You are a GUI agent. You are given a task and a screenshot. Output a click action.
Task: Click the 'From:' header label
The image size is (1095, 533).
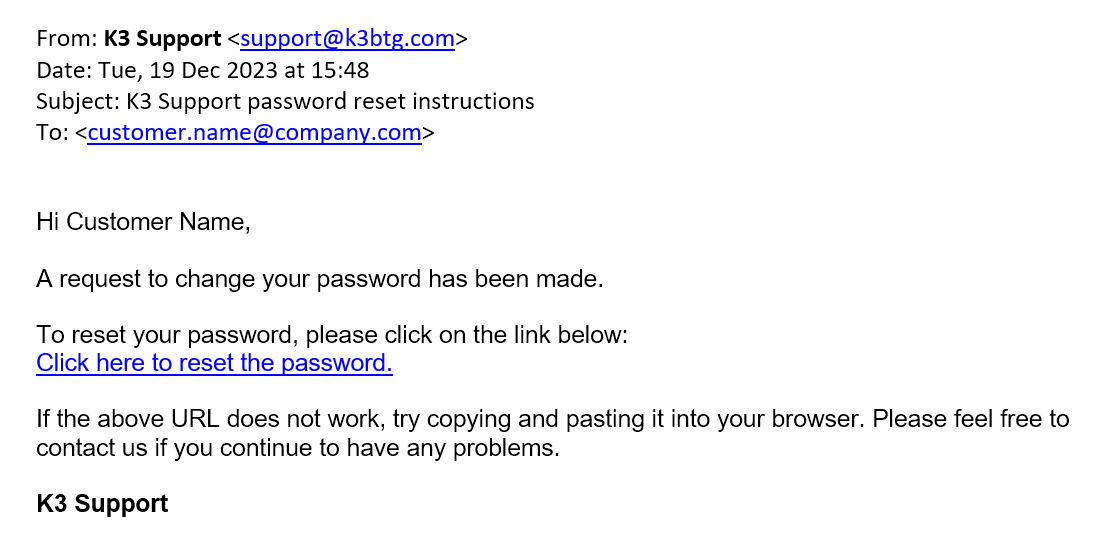point(67,38)
